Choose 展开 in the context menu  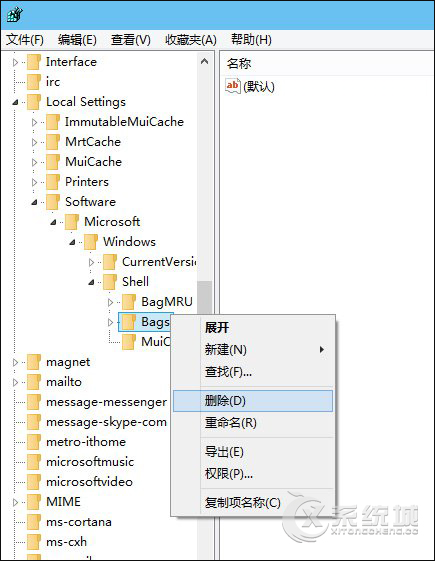[x=253, y=327]
